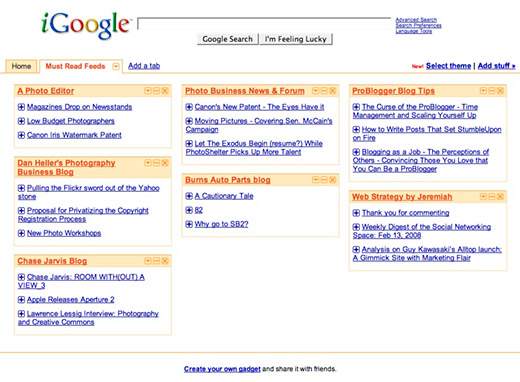Remove the A Photo Editor gadget

pyautogui.click(x=165, y=91)
